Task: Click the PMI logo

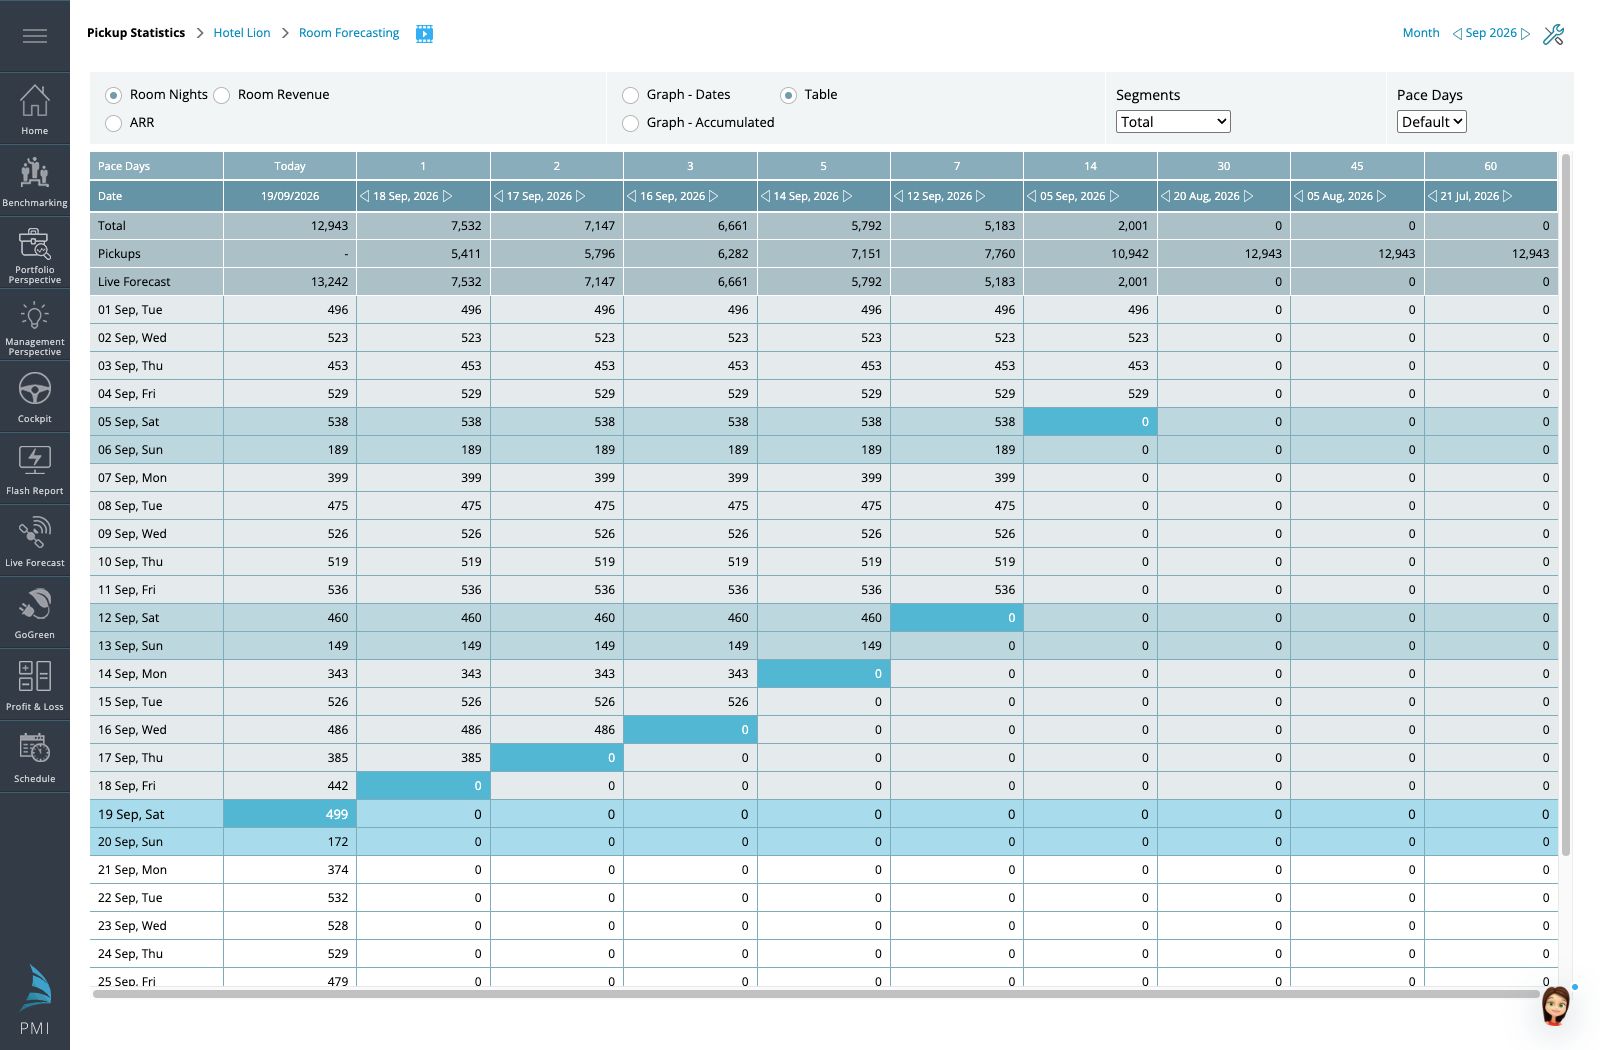Action: pyautogui.click(x=35, y=1000)
